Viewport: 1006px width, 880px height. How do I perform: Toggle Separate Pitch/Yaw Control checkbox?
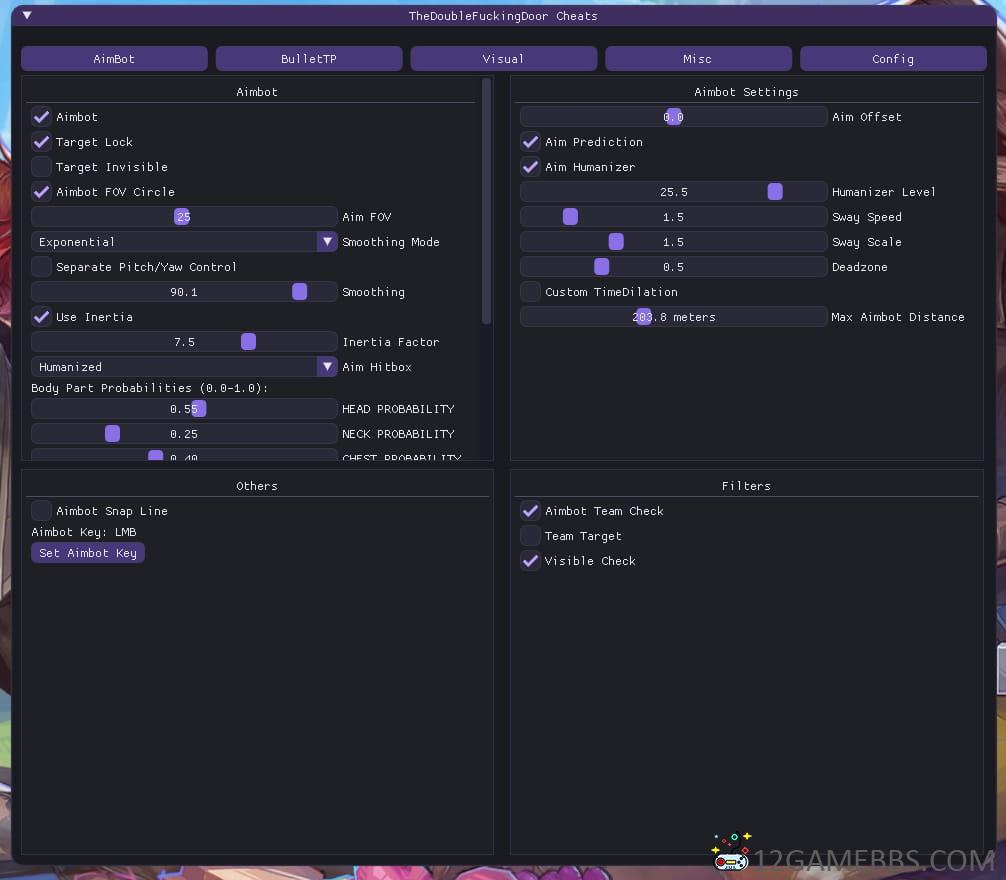(x=42, y=267)
